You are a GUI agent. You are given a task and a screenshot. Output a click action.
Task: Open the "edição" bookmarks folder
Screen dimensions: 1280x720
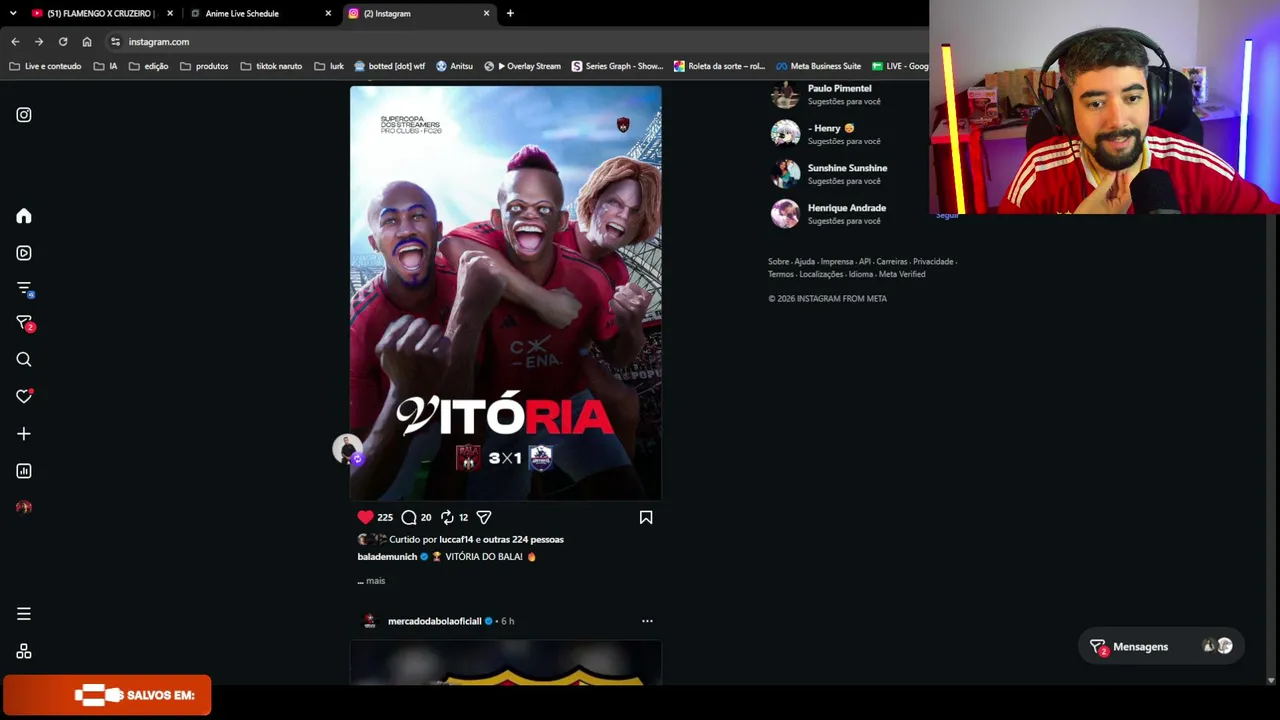click(148, 66)
